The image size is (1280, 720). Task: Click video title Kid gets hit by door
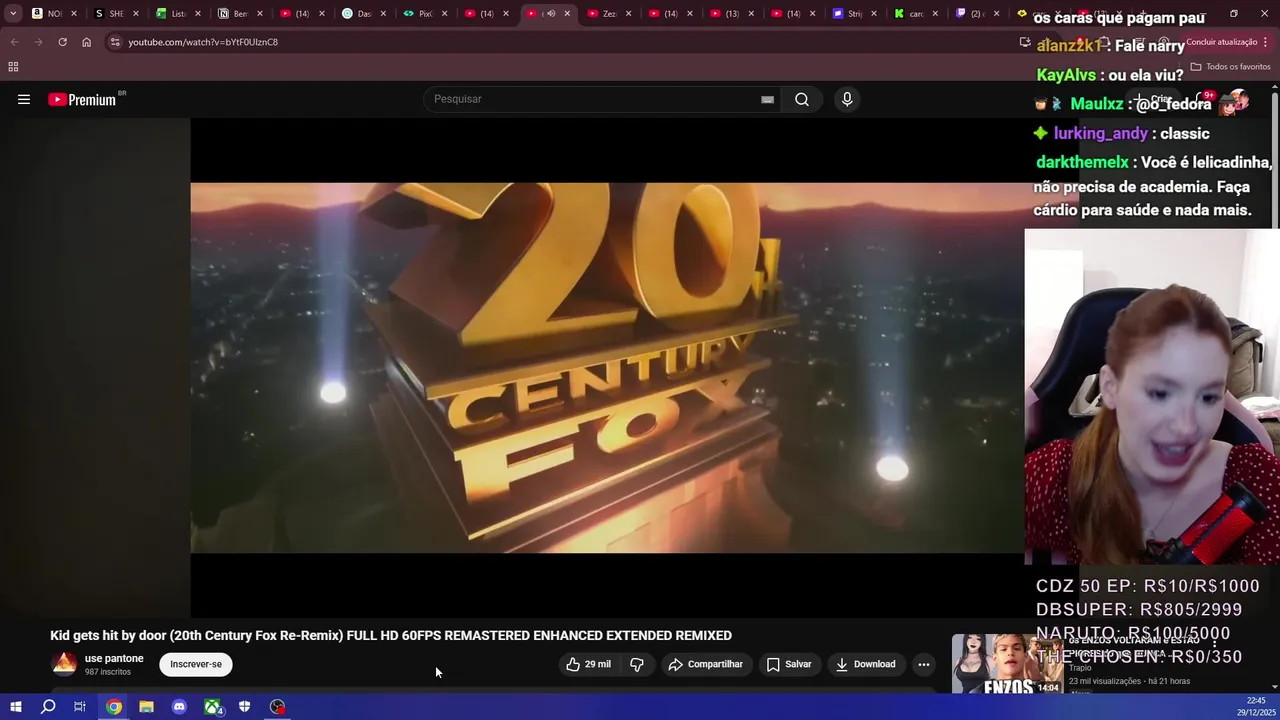pos(391,635)
